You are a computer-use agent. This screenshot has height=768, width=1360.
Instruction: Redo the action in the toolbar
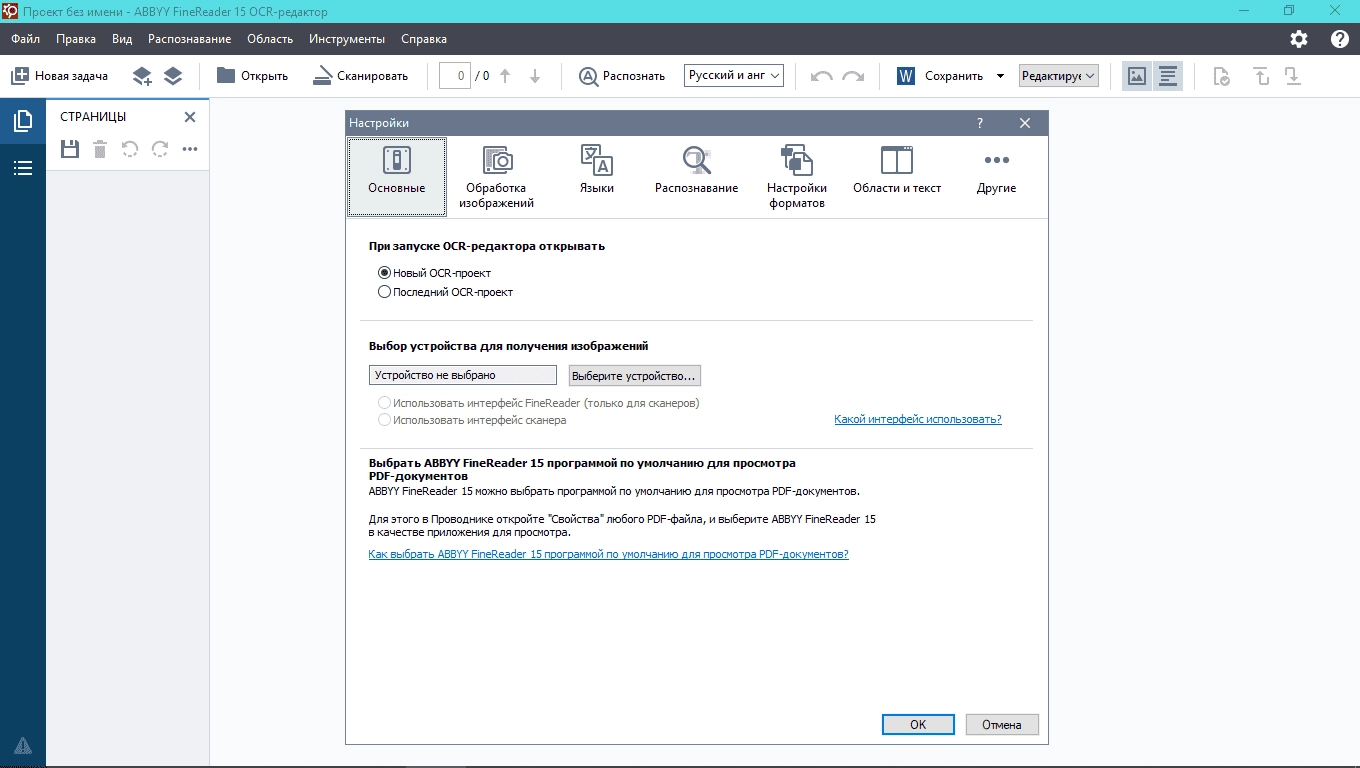[853, 76]
